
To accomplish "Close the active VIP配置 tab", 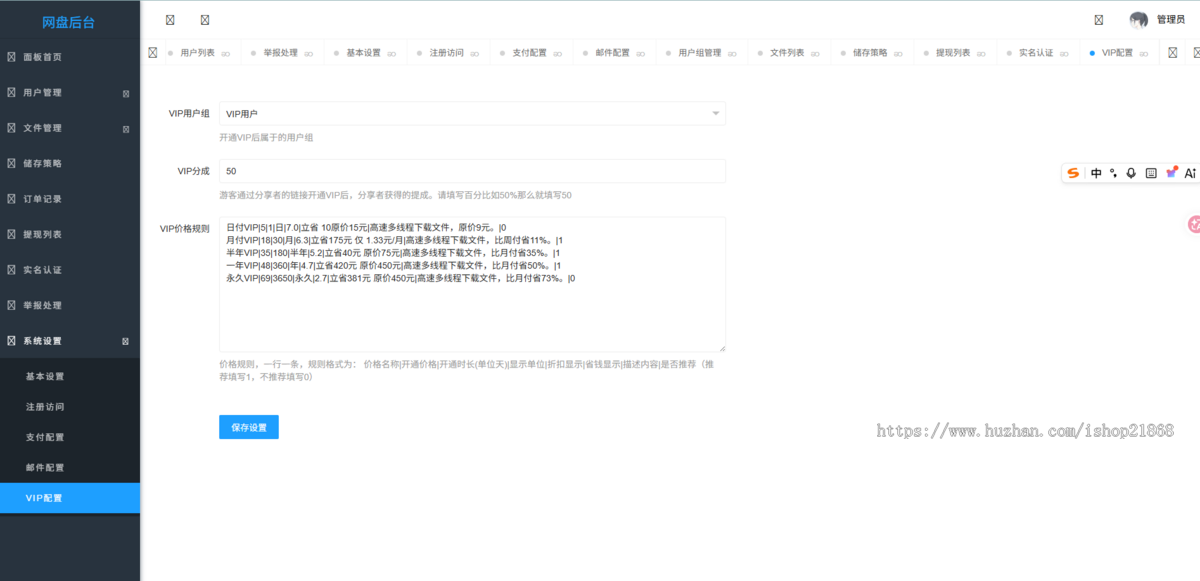I will pyautogui.click(x=1145, y=53).
